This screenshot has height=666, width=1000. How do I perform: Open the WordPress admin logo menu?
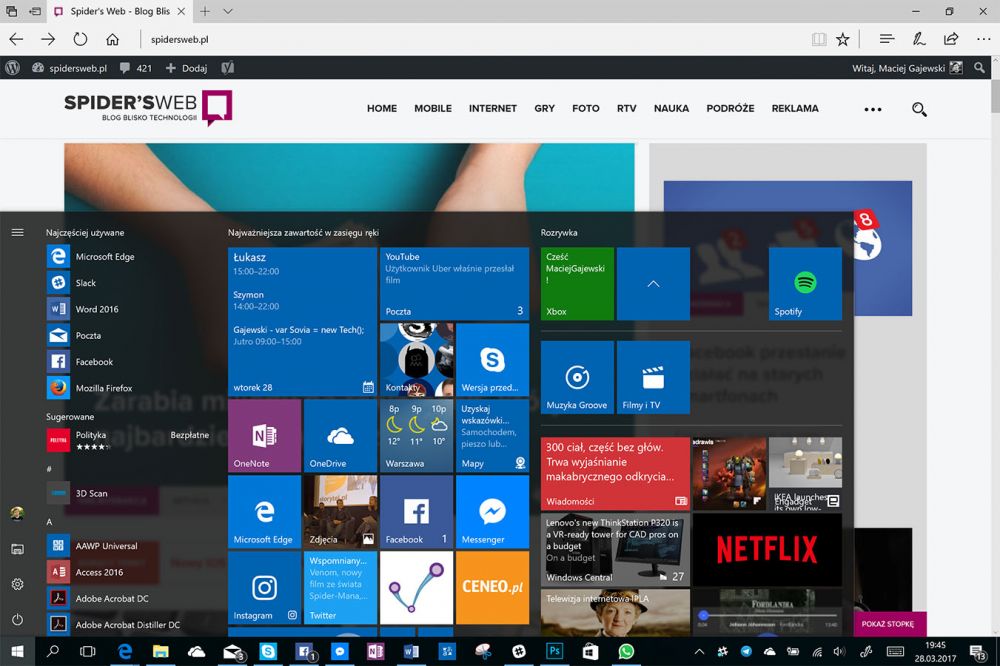13,68
